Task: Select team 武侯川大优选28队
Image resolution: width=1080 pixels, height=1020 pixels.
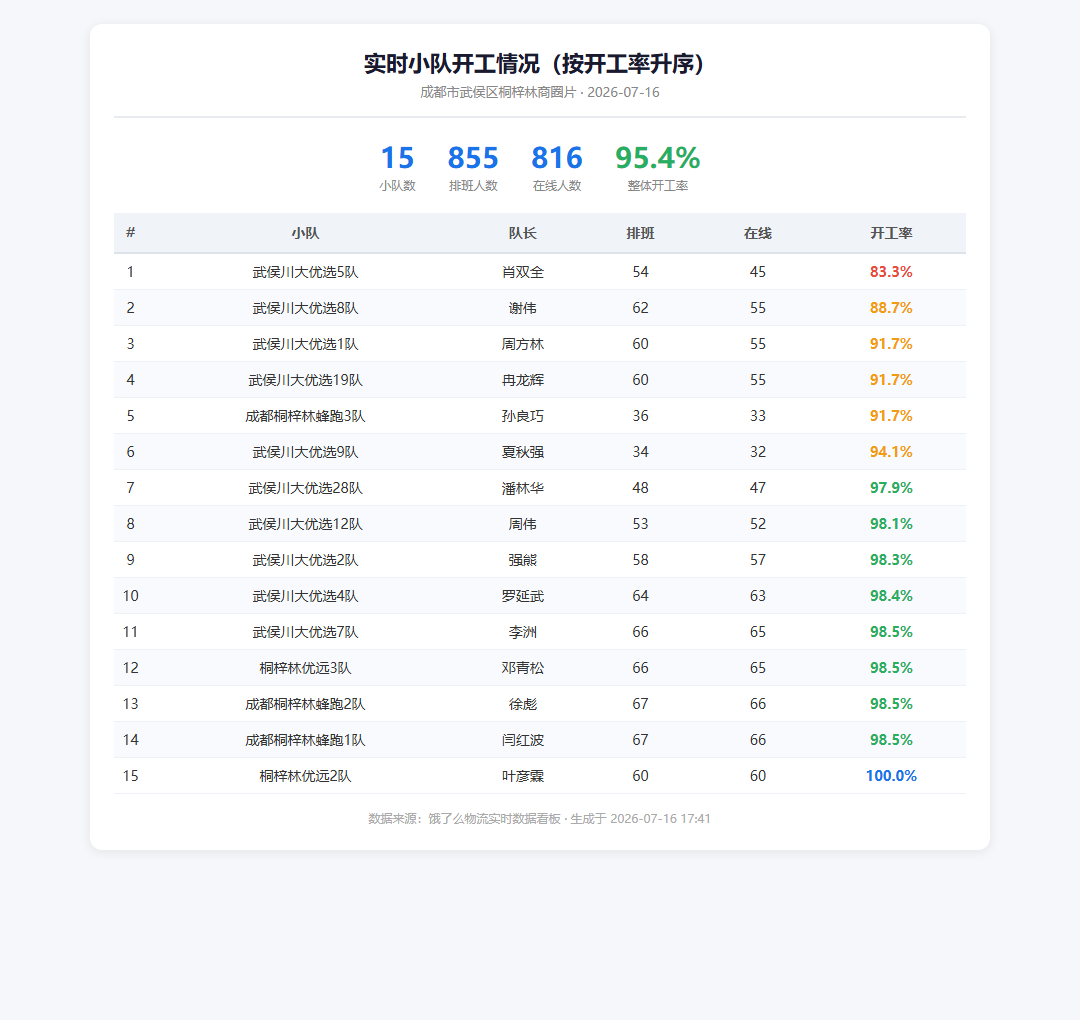Action: click(x=305, y=488)
